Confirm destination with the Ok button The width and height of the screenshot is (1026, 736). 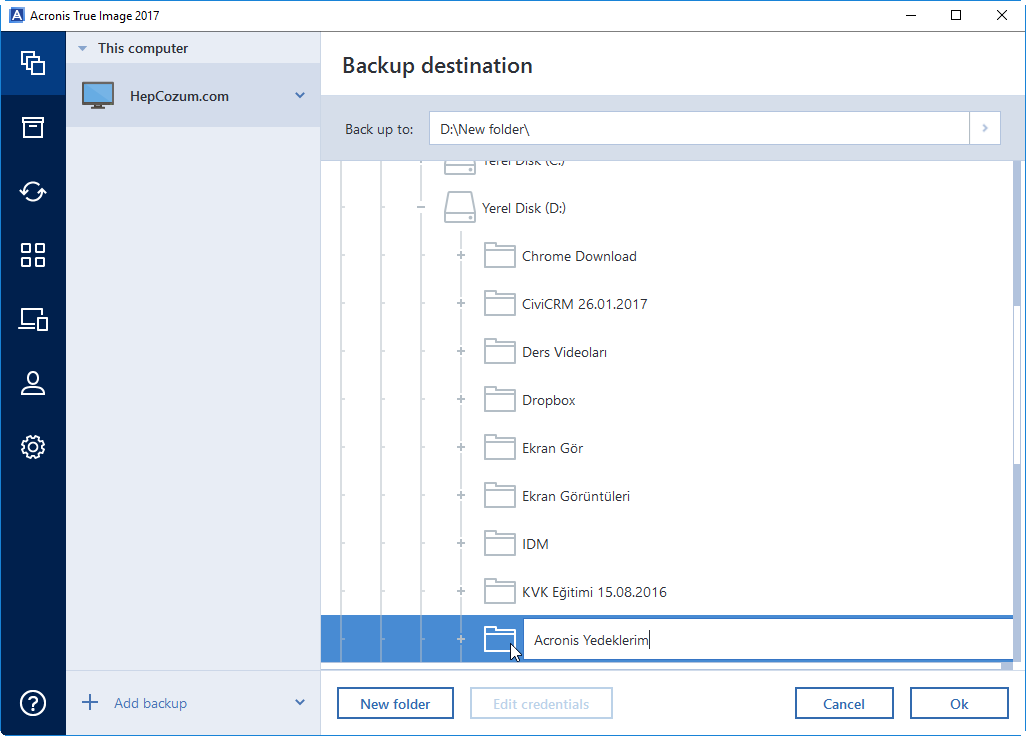click(x=959, y=703)
